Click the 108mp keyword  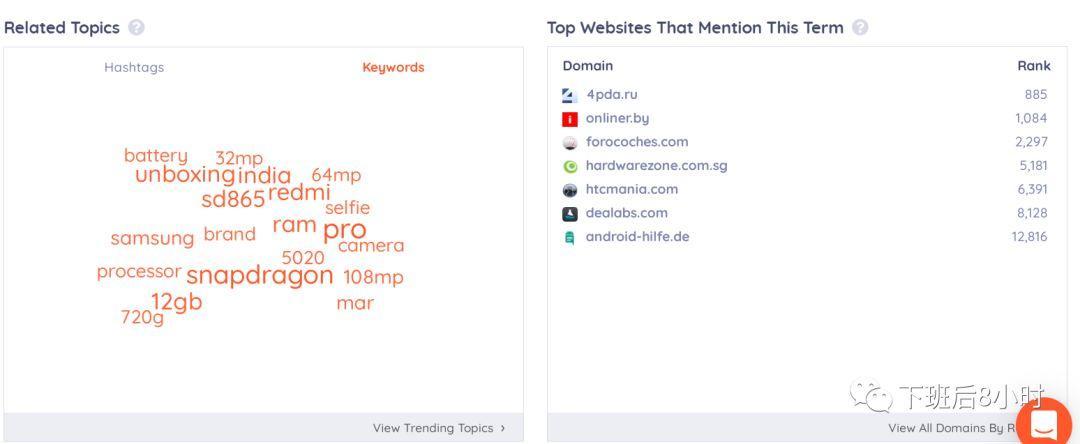pyautogui.click(x=373, y=277)
